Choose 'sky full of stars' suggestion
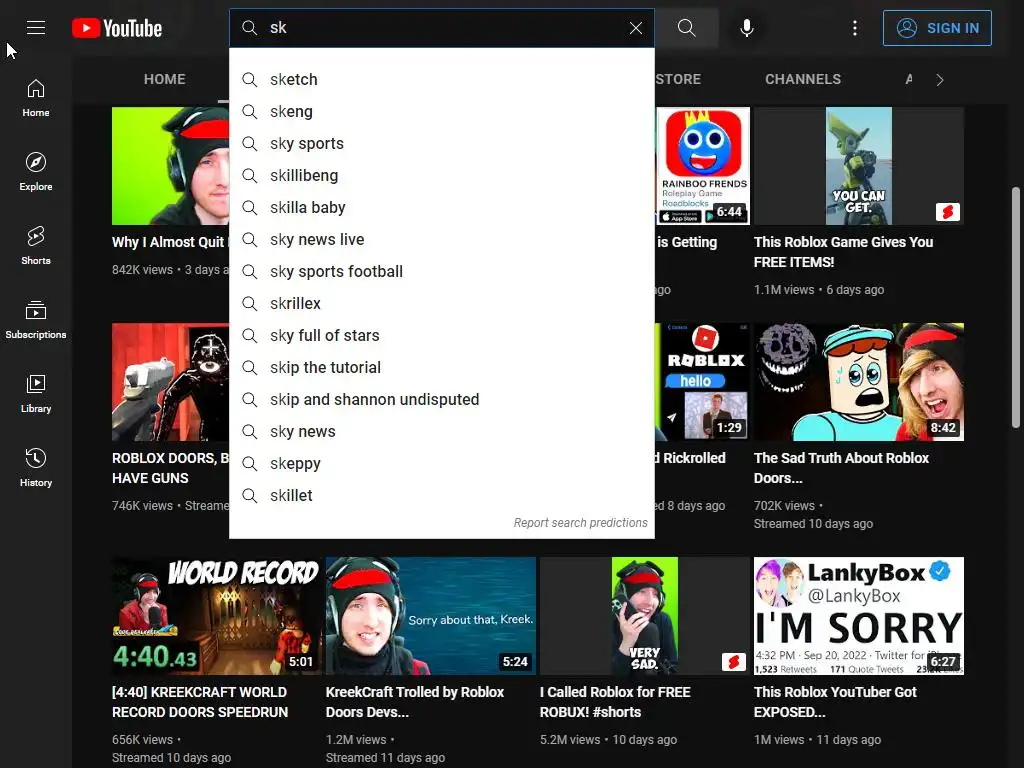The width and height of the screenshot is (1024, 768). [x=442, y=336]
